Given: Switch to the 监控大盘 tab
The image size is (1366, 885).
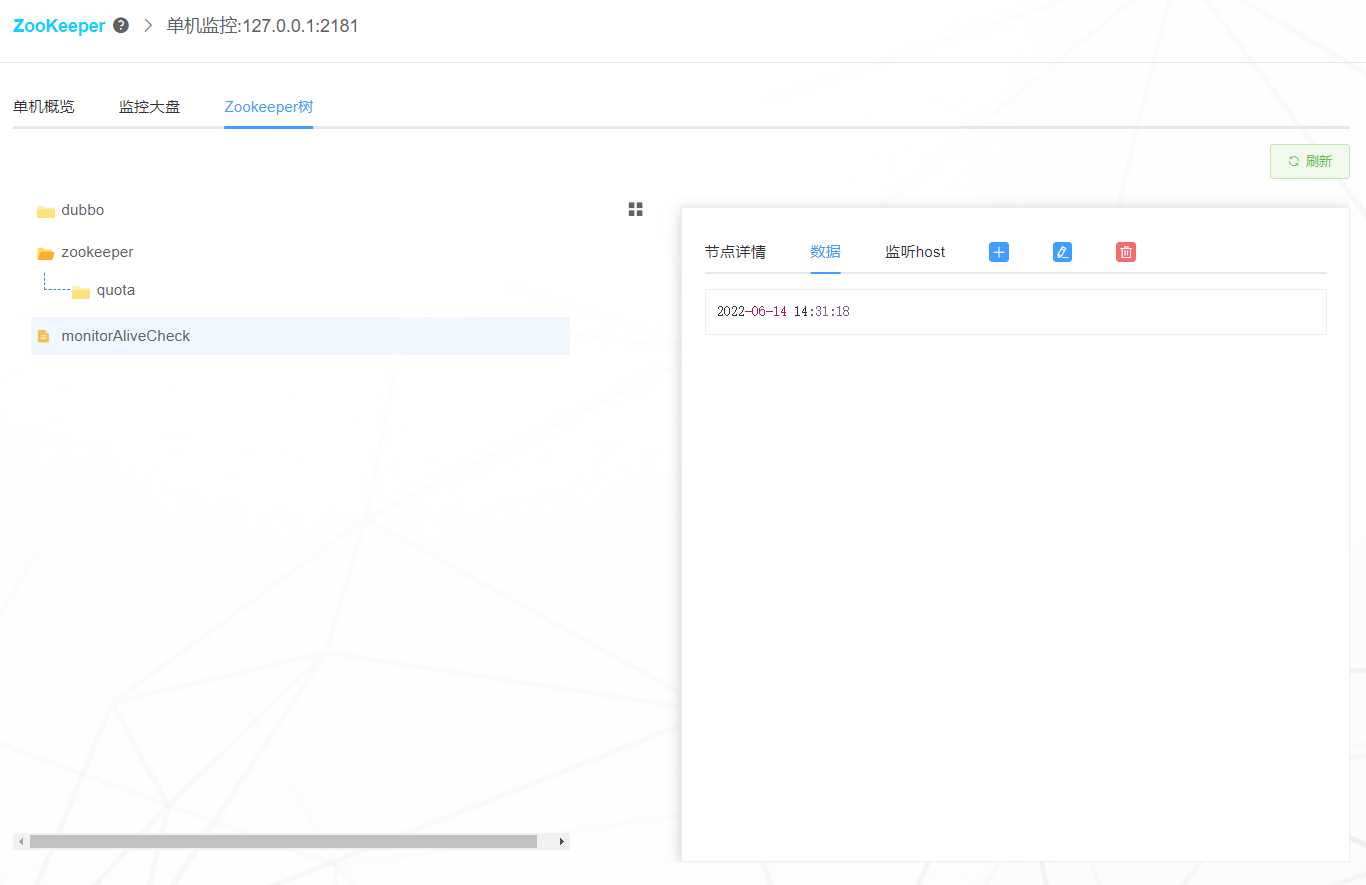Looking at the screenshot, I should click(x=149, y=107).
